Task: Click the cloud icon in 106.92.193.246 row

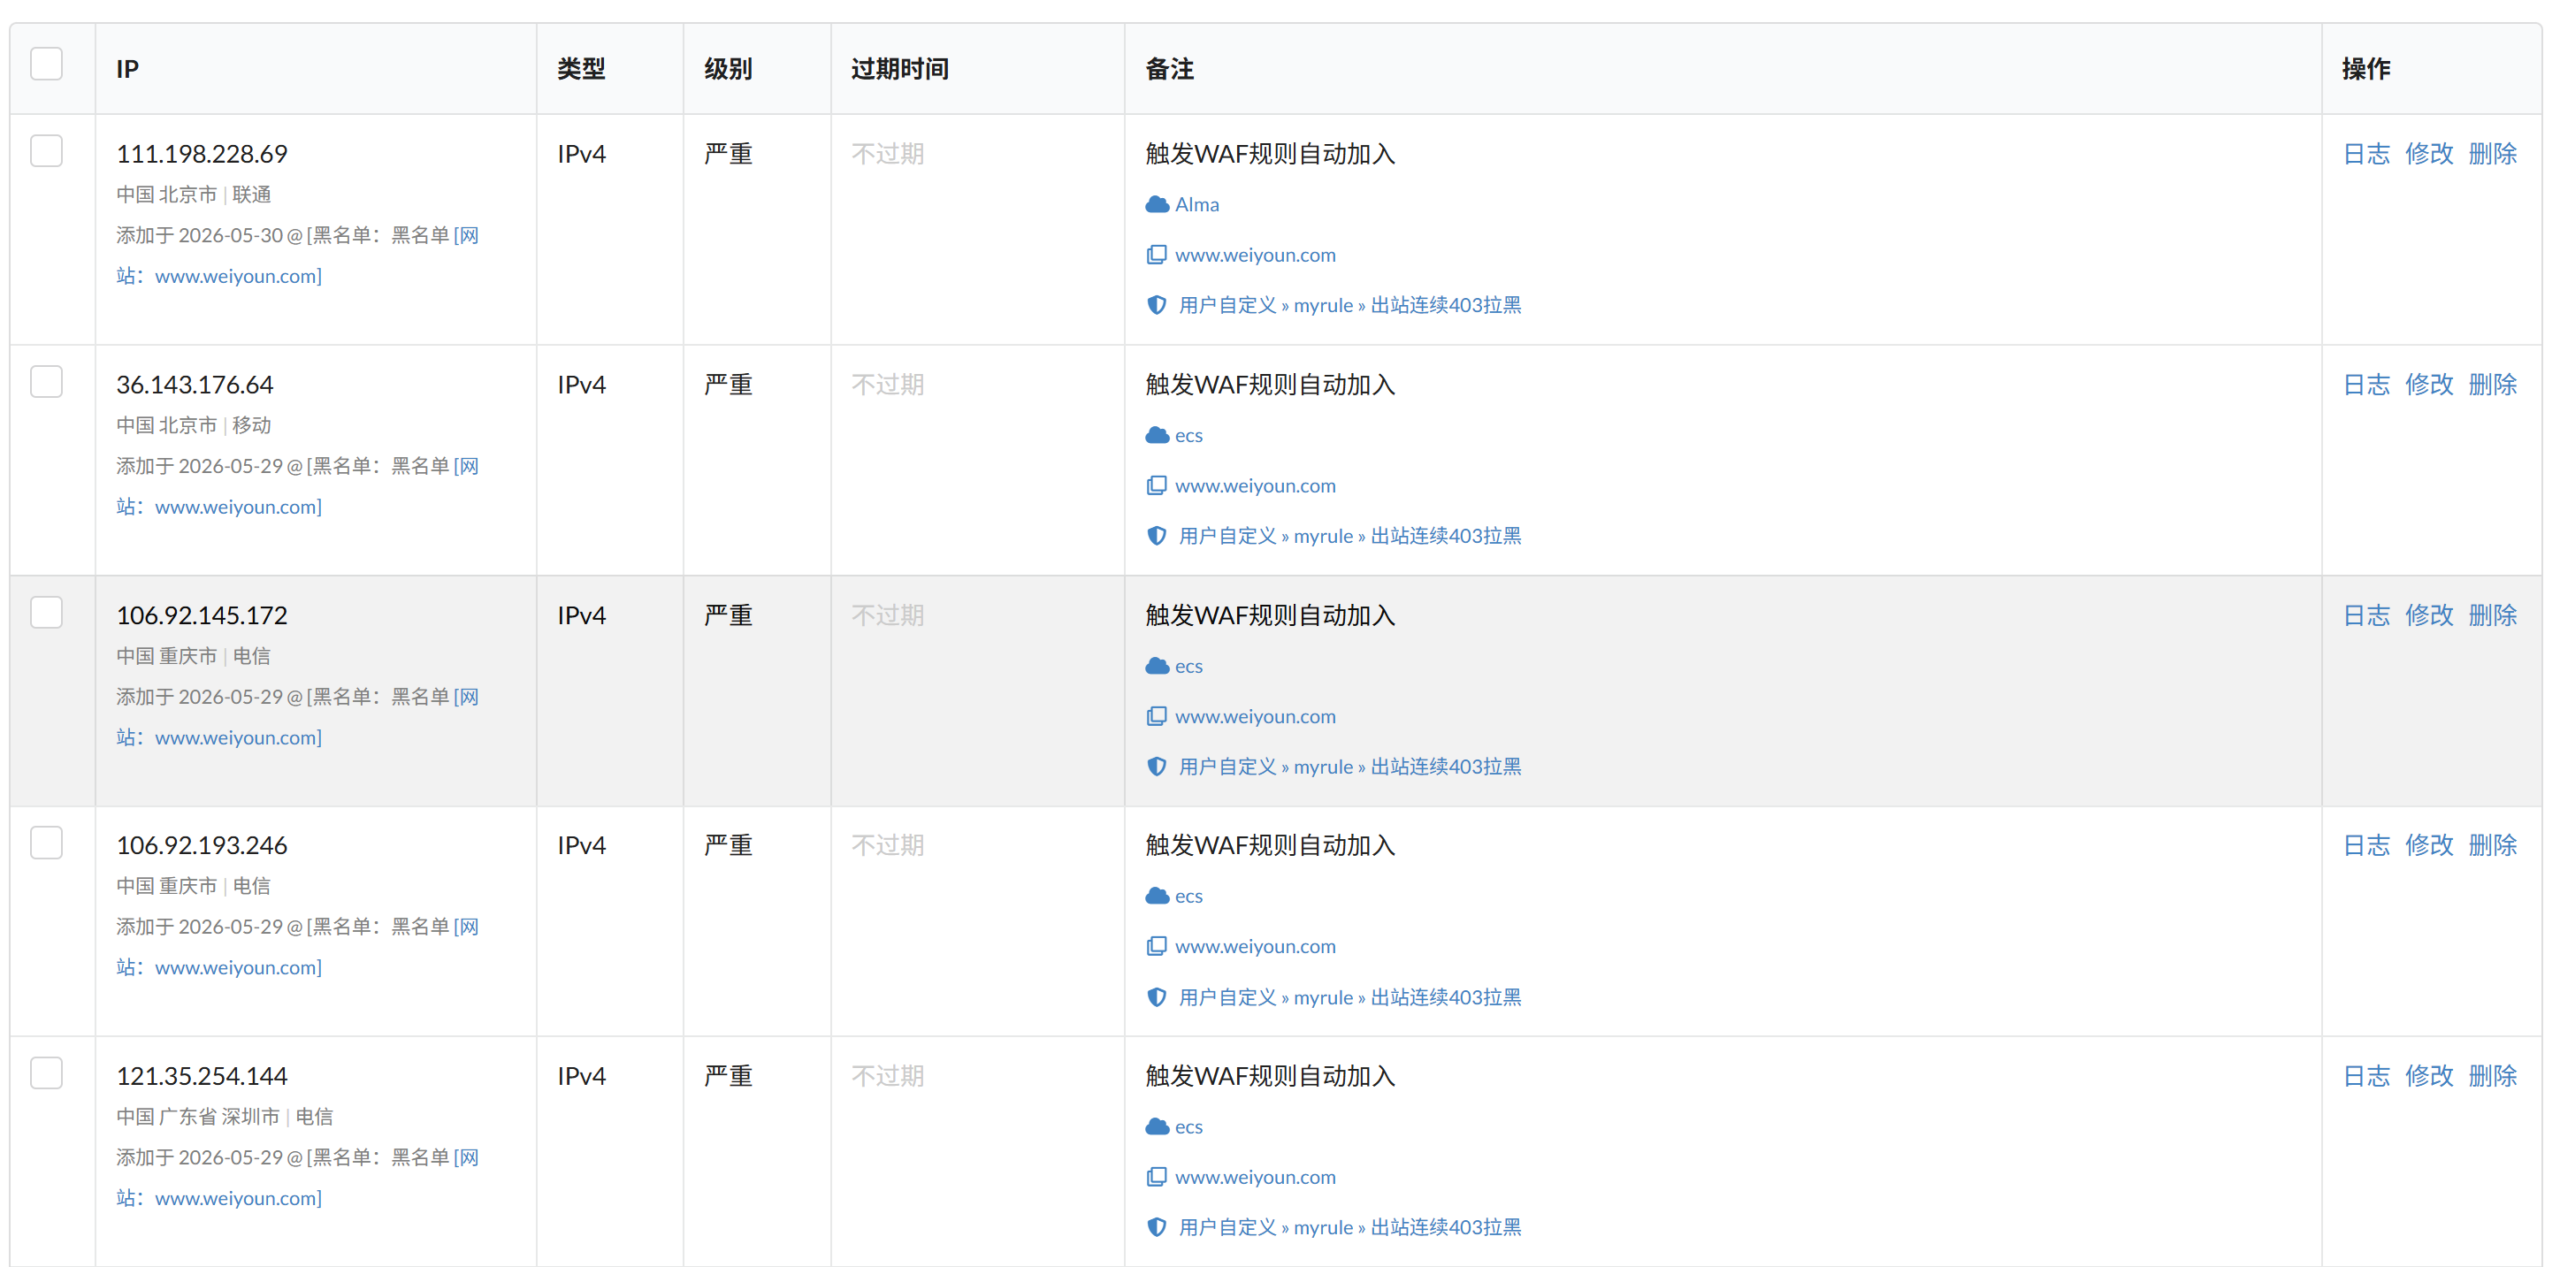Action: [1157, 896]
